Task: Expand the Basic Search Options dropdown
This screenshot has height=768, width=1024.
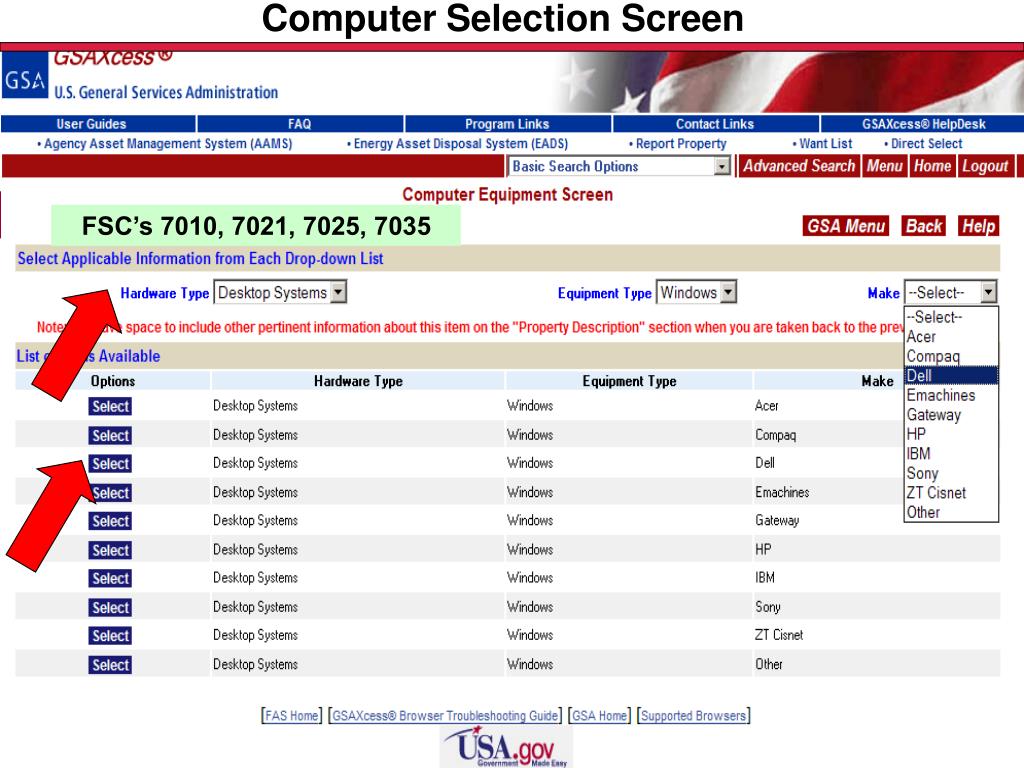Action: point(618,167)
